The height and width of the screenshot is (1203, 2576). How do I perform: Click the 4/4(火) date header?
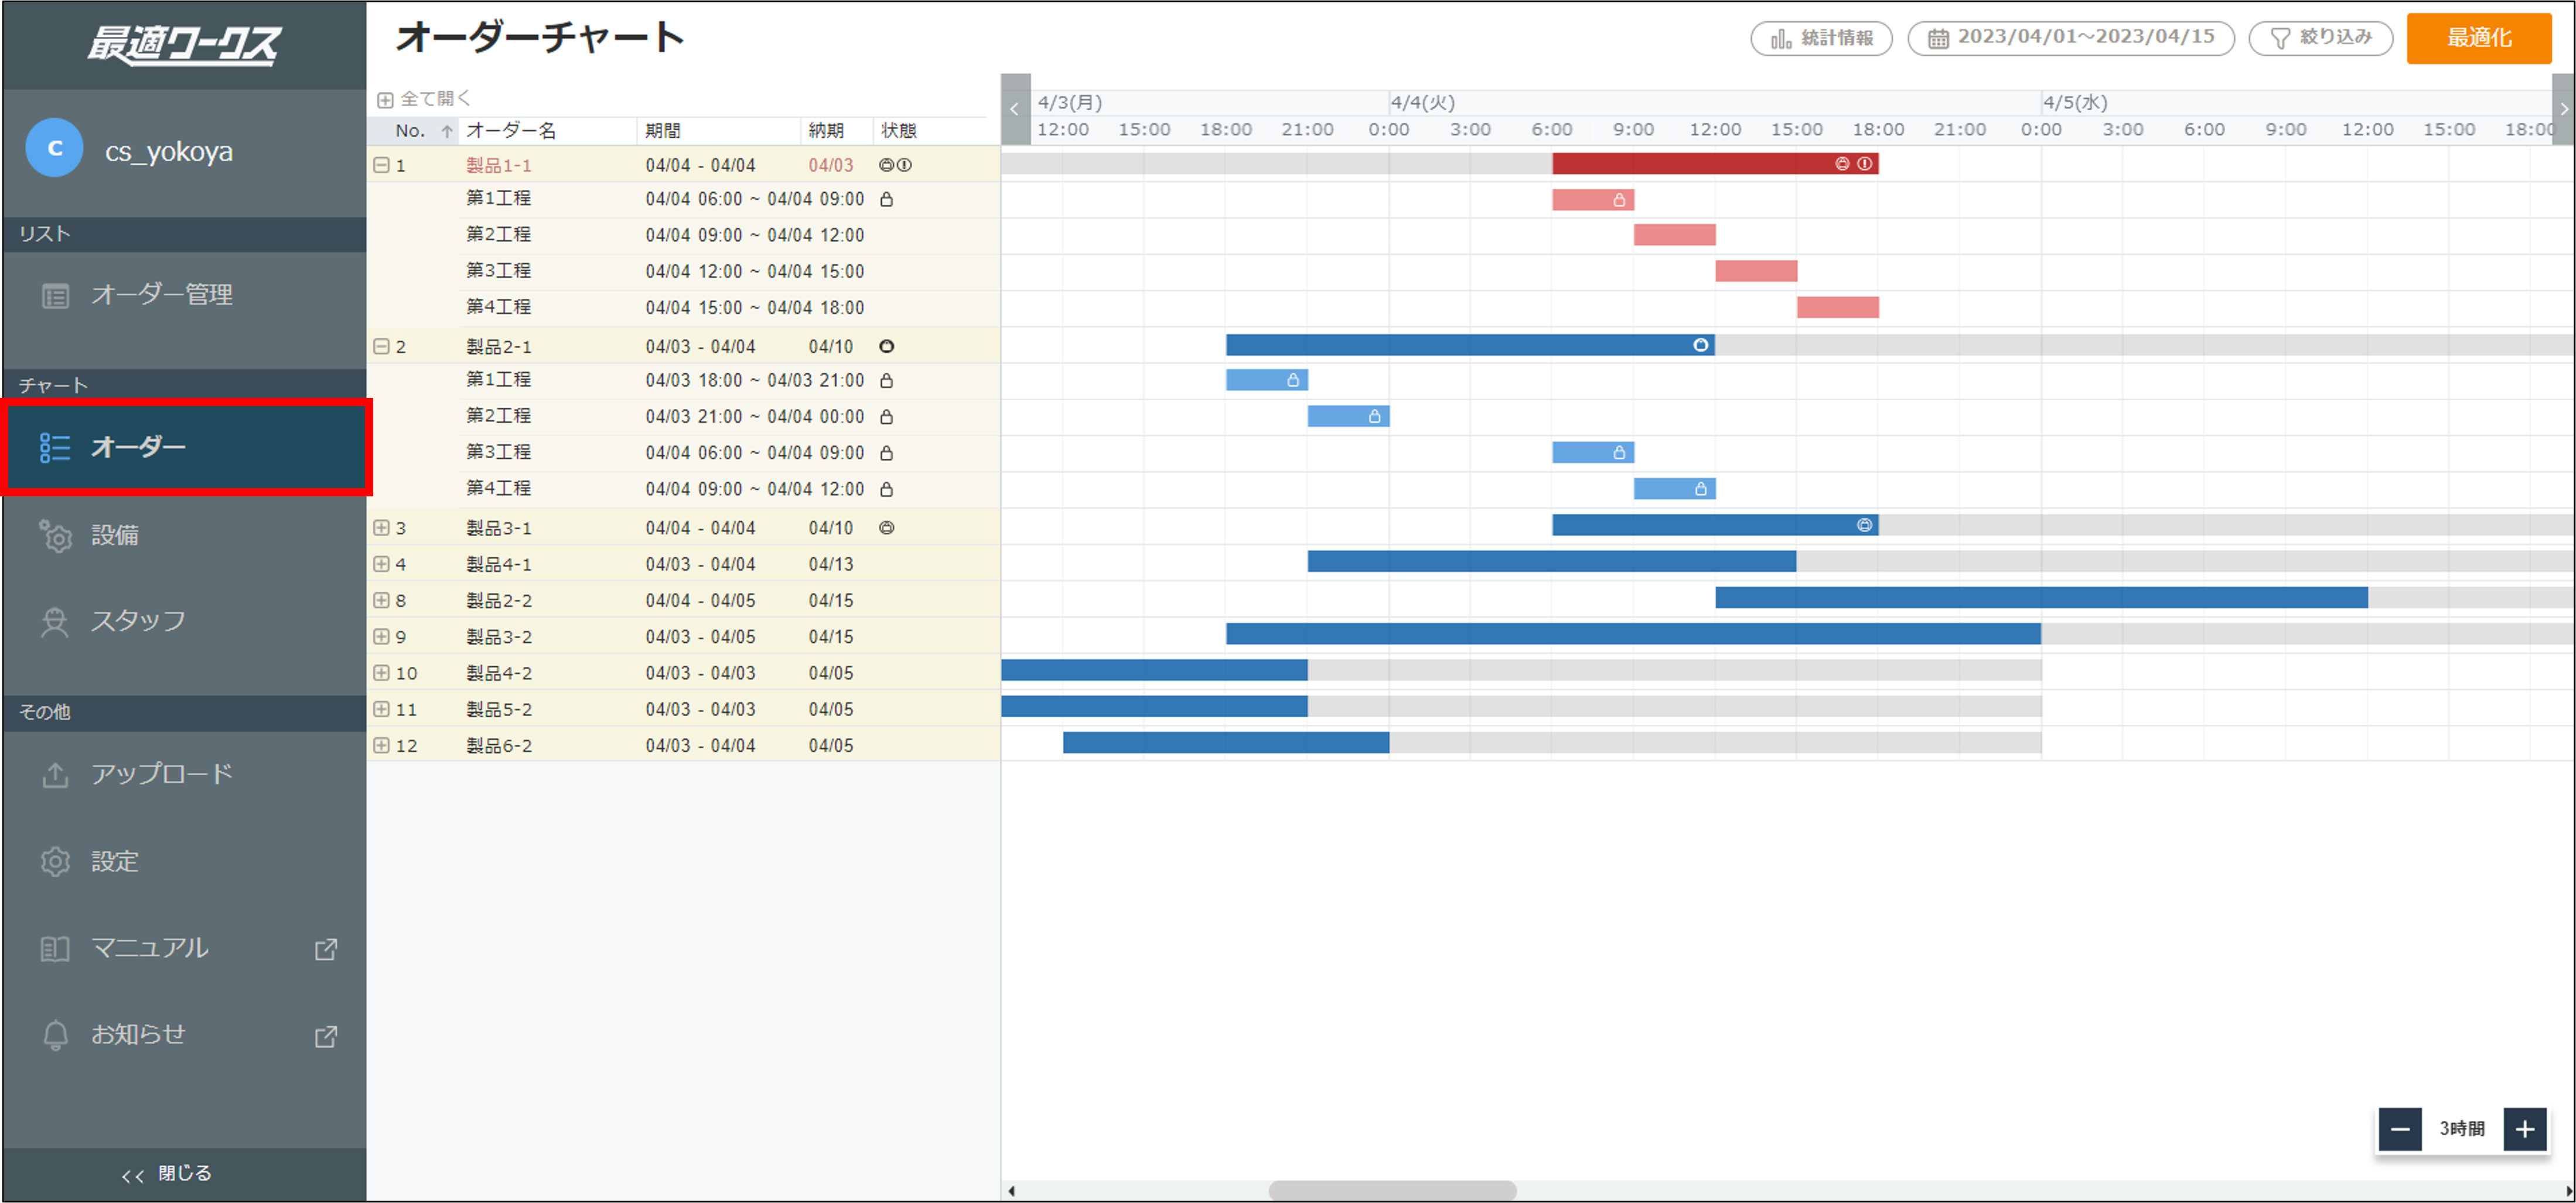[1422, 102]
